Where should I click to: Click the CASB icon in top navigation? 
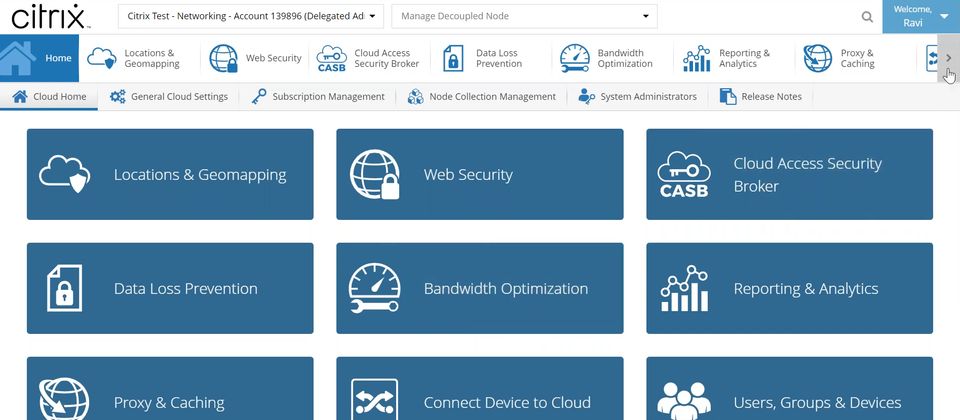click(x=331, y=58)
